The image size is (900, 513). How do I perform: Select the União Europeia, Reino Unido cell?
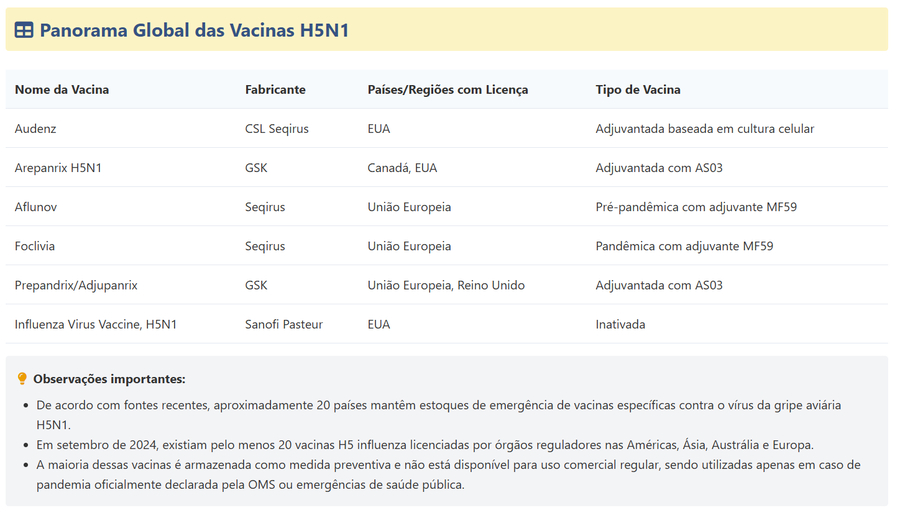[x=446, y=285]
